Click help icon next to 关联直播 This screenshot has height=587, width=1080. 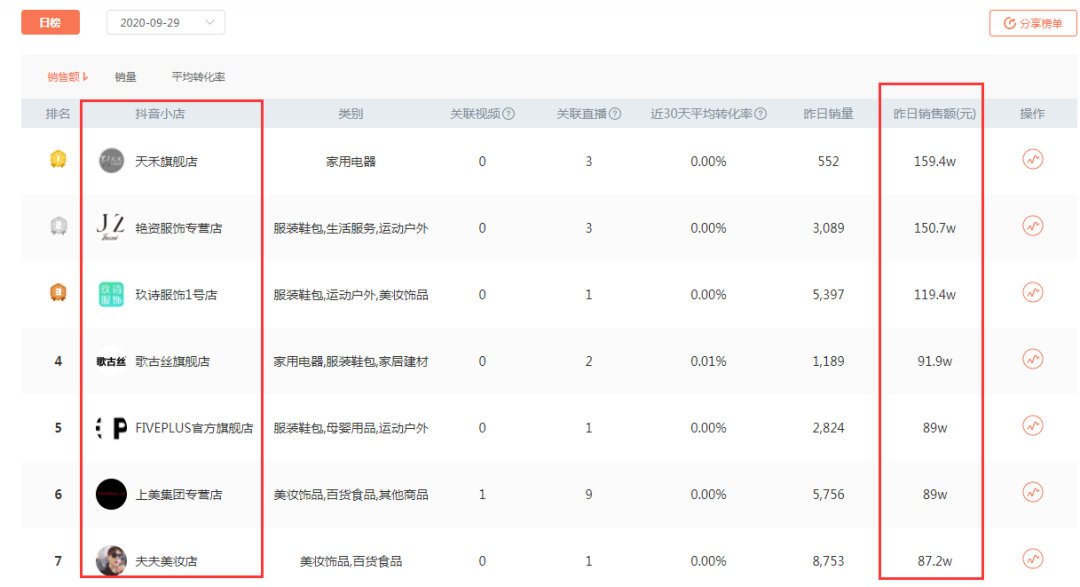tap(615, 114)
